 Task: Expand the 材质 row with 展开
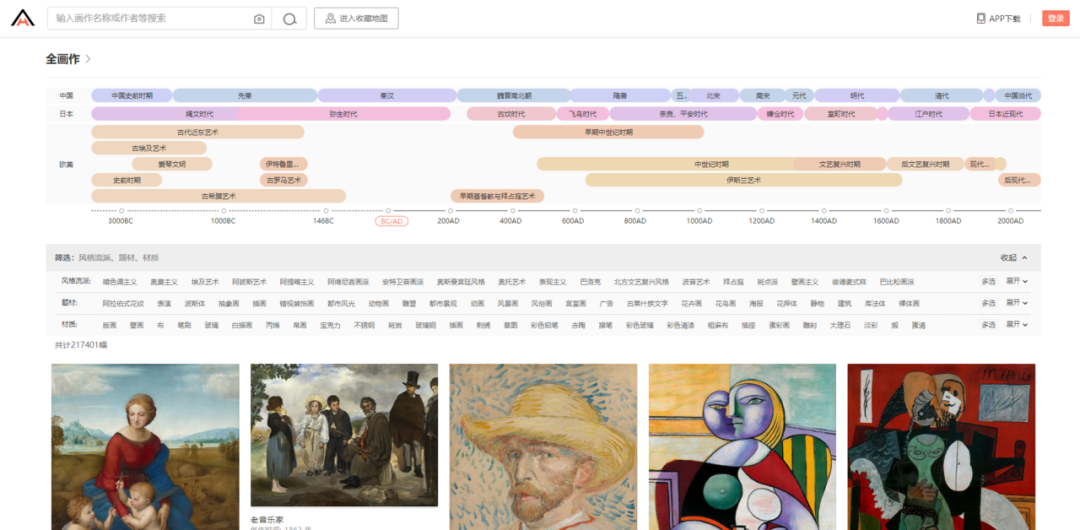1017,324
